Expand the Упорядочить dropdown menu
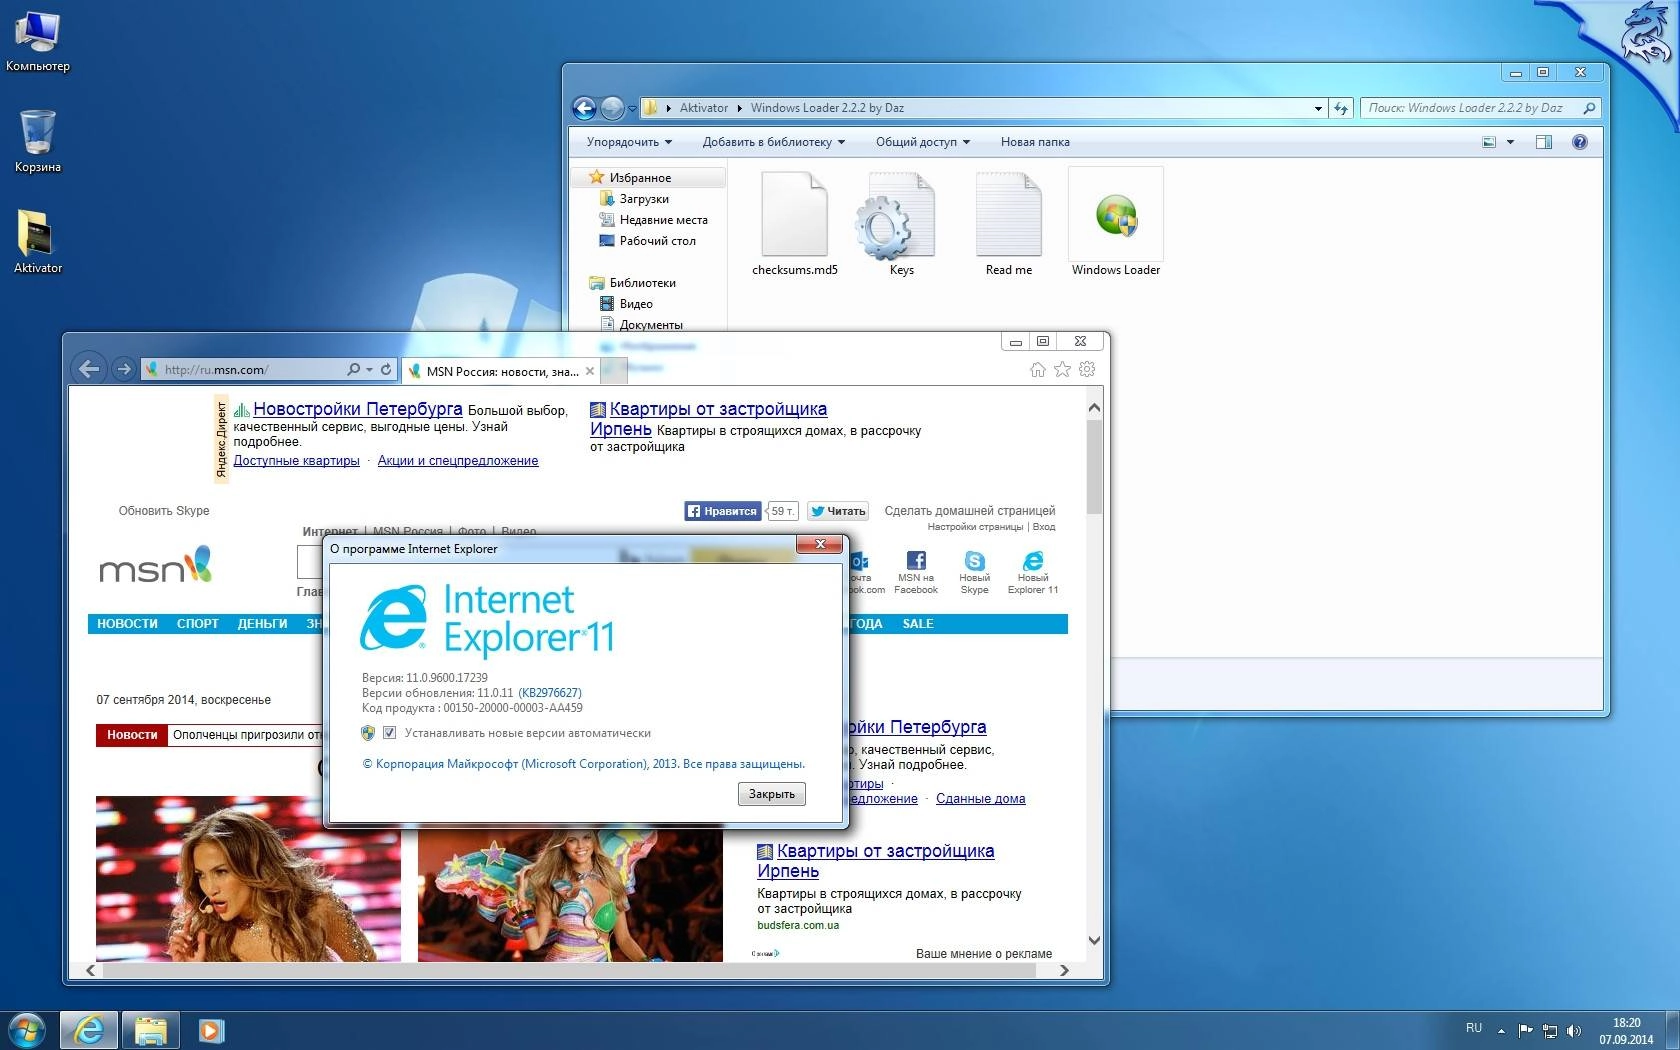 pyautogui.click(x=629, y=142)
